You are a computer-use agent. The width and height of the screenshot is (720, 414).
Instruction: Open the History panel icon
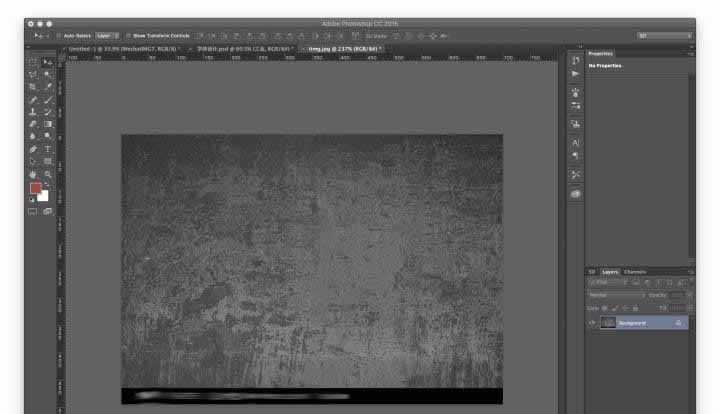[x=575, y=61]
